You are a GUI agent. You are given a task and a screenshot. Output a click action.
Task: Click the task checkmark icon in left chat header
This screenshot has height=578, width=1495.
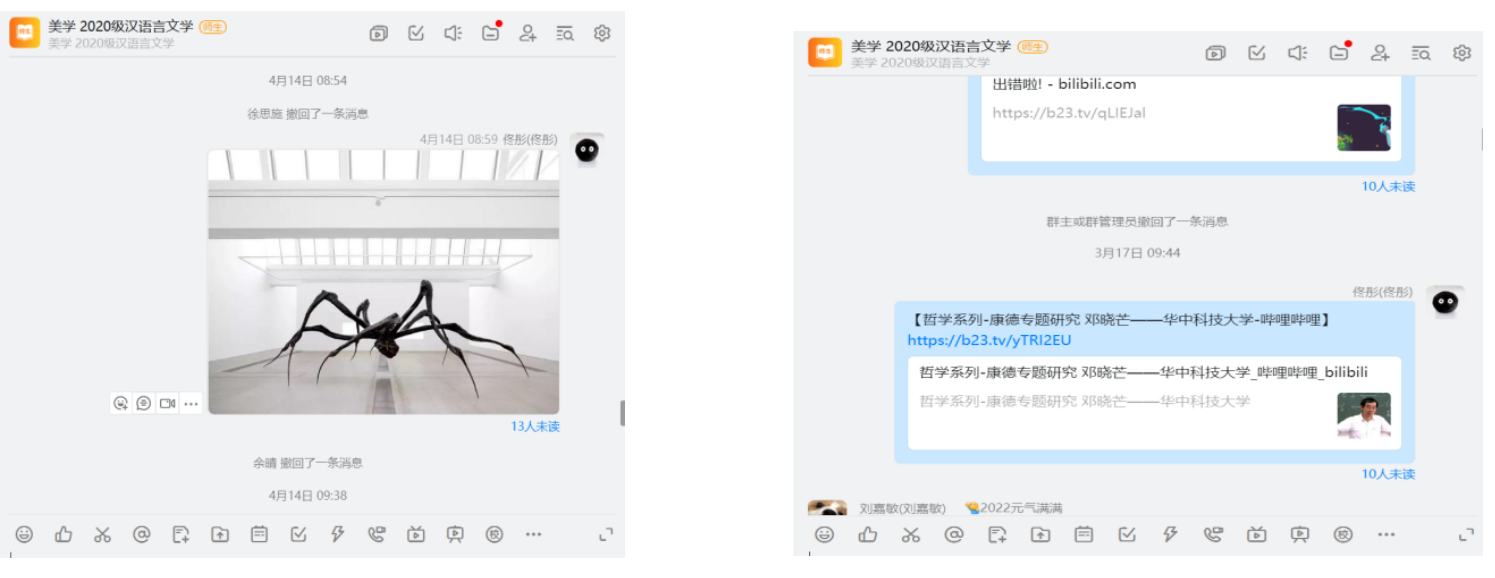tap(416, 33)
